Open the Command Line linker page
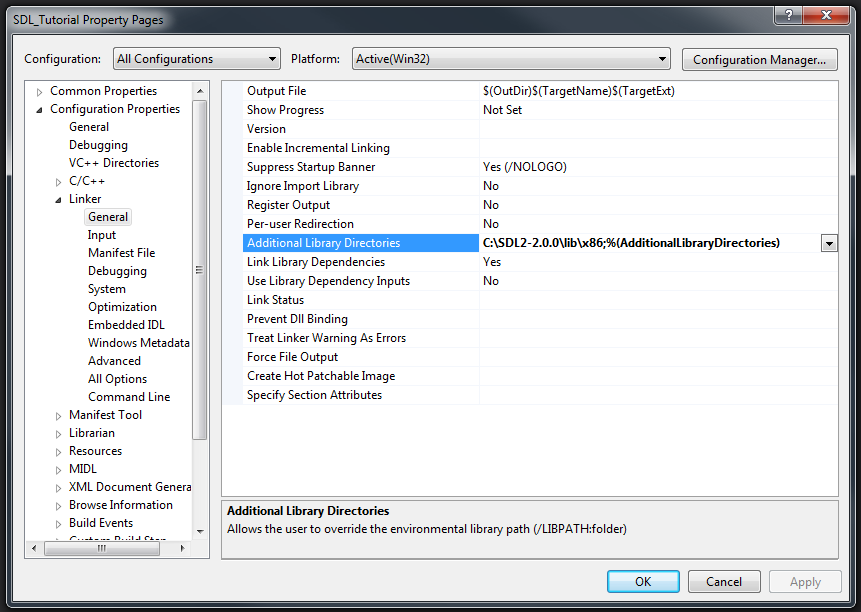Viewport: 861px width, 612px height. point(129,397)
